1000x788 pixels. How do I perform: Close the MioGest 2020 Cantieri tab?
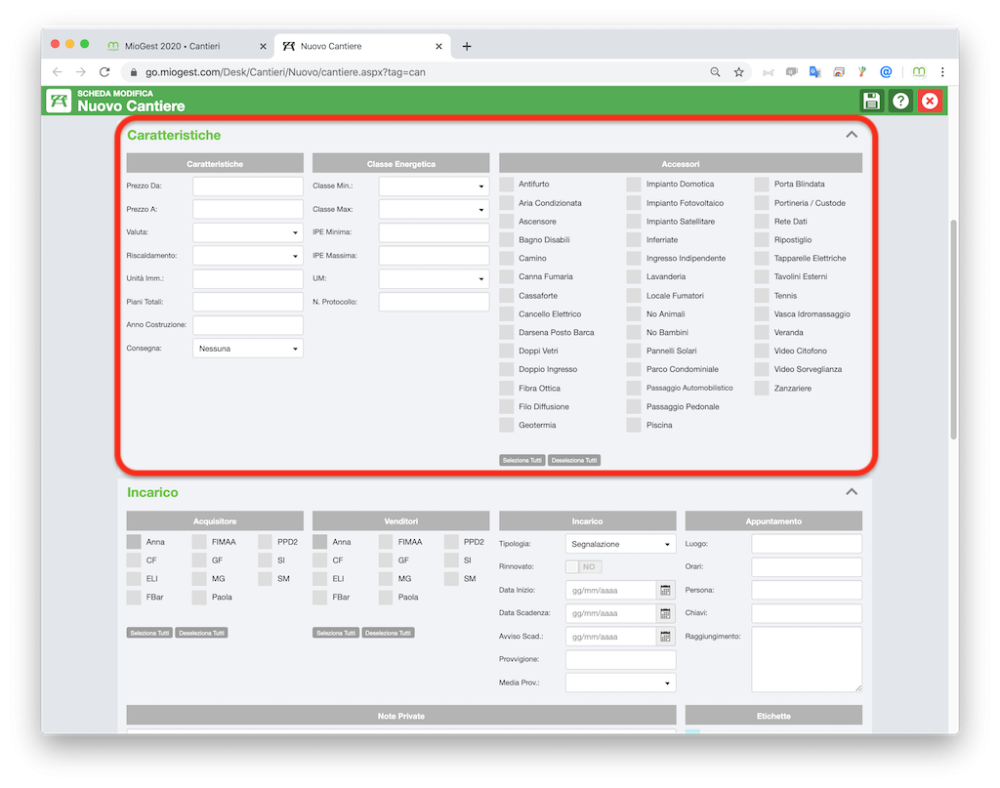(x=263, y=46)
